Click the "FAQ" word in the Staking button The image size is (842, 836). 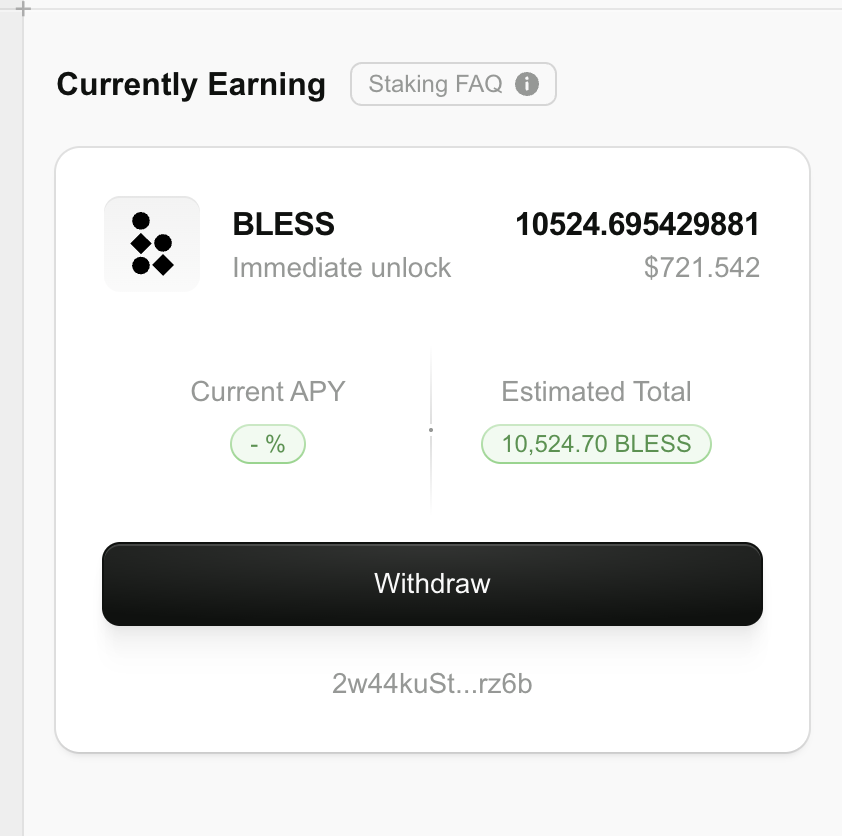point(480,84)
